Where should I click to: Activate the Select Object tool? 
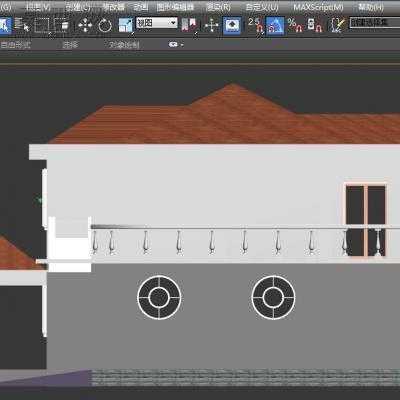pyautogui.click(x=5, y=25)
